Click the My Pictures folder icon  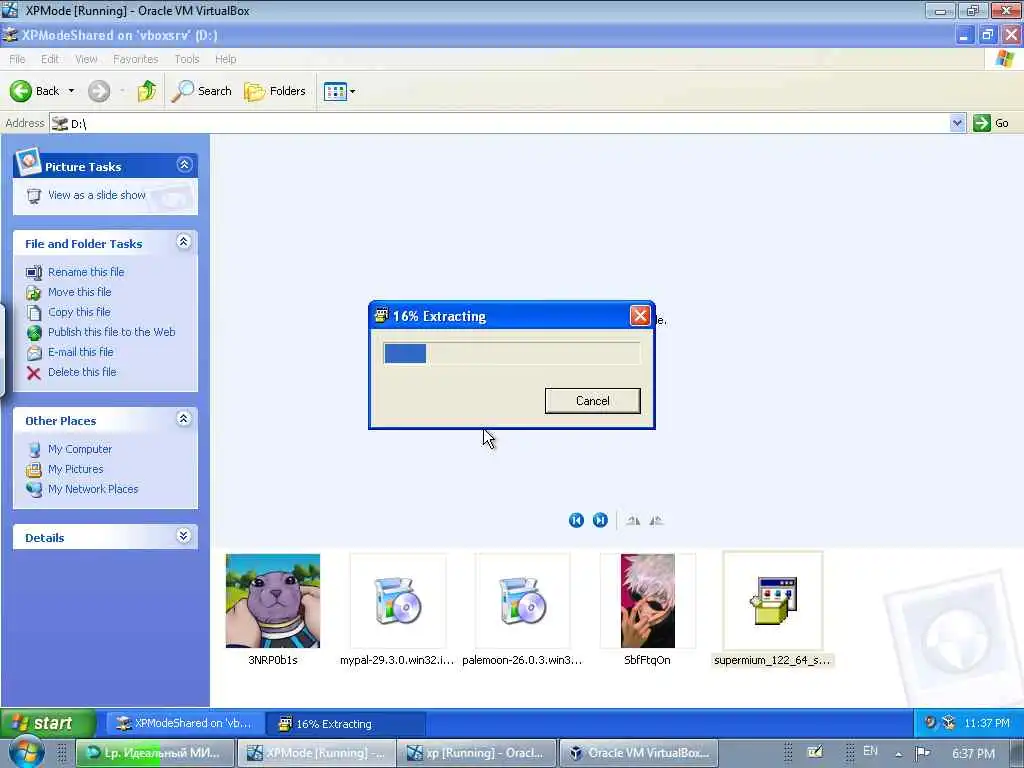34,470
